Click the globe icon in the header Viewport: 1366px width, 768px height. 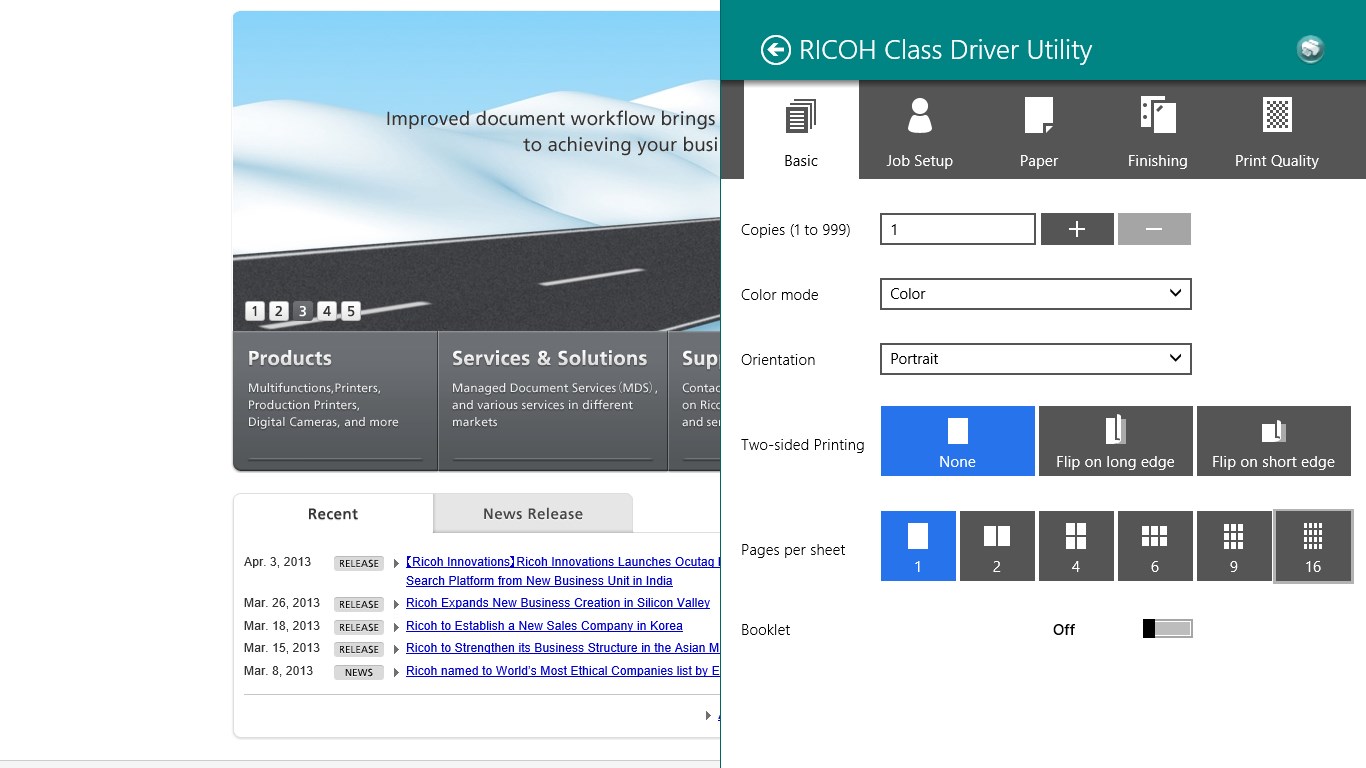(1310, 49)
